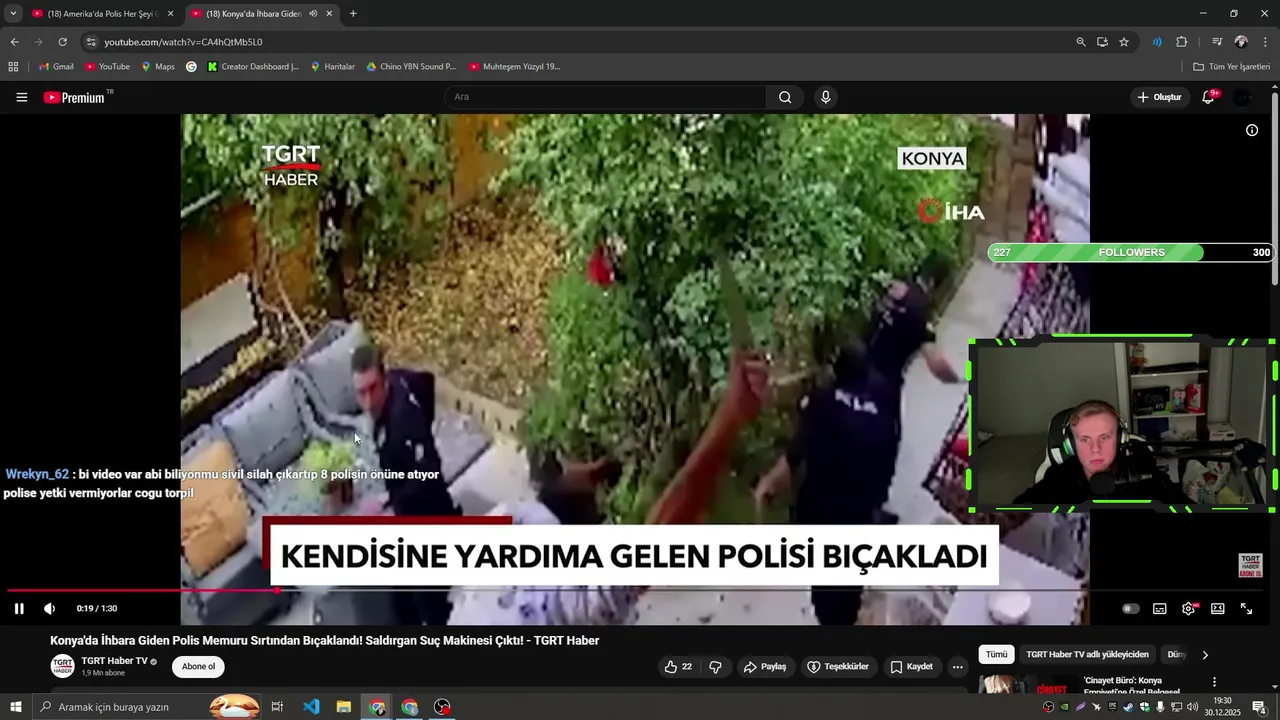Subscribe using the 'Abone ol' button
The height and width of the screenshot is (720, 1280).
point(198,667)
